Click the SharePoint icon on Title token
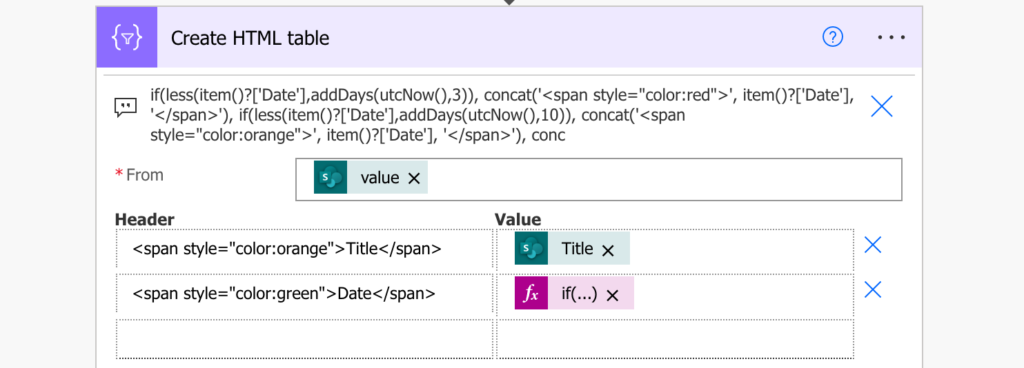1024x368 pixels. [x=531, y=248]
